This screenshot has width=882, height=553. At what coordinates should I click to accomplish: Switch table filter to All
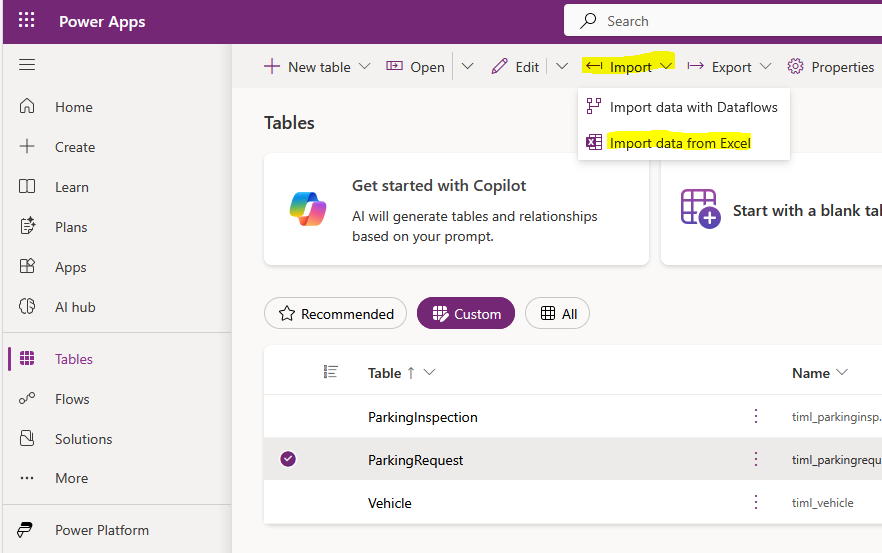tap(557, 314)
